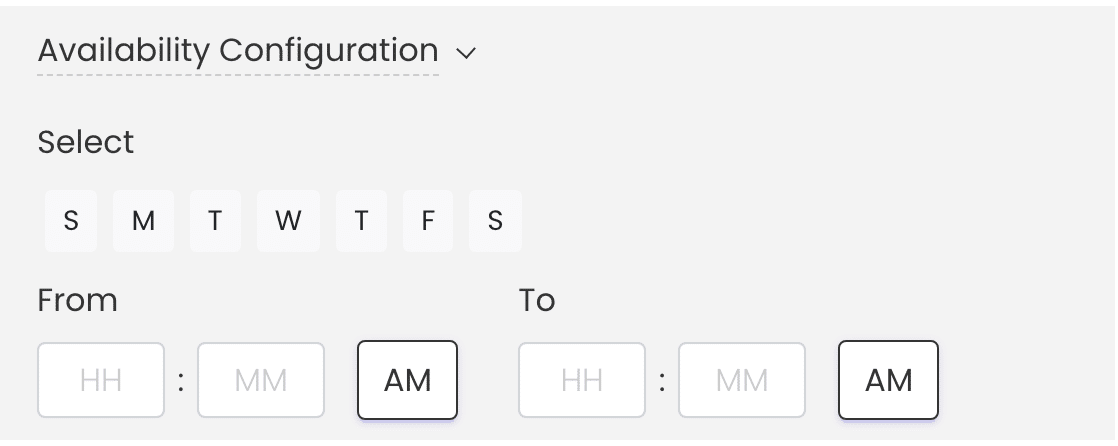Click the colon separator in From time
Image resolution: width=1118 pixels, height=446 pixels.
[181, 381]
